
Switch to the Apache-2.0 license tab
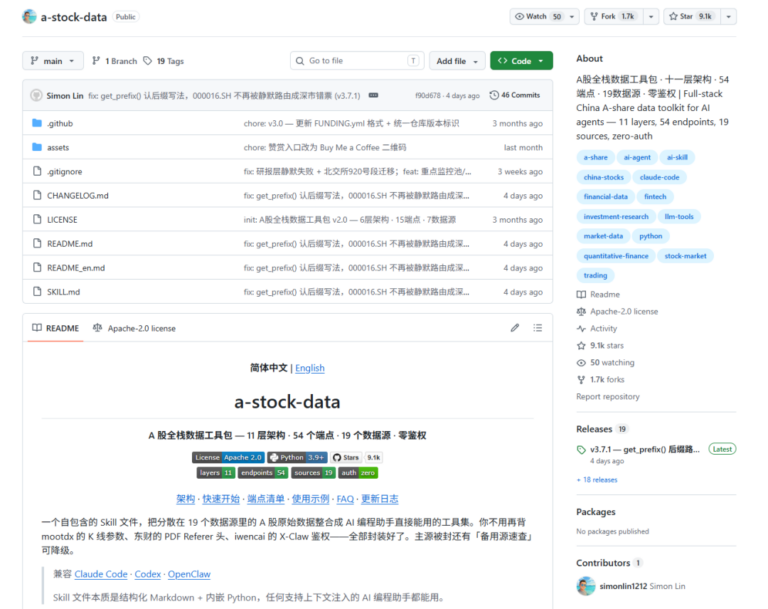pos(135,328)
